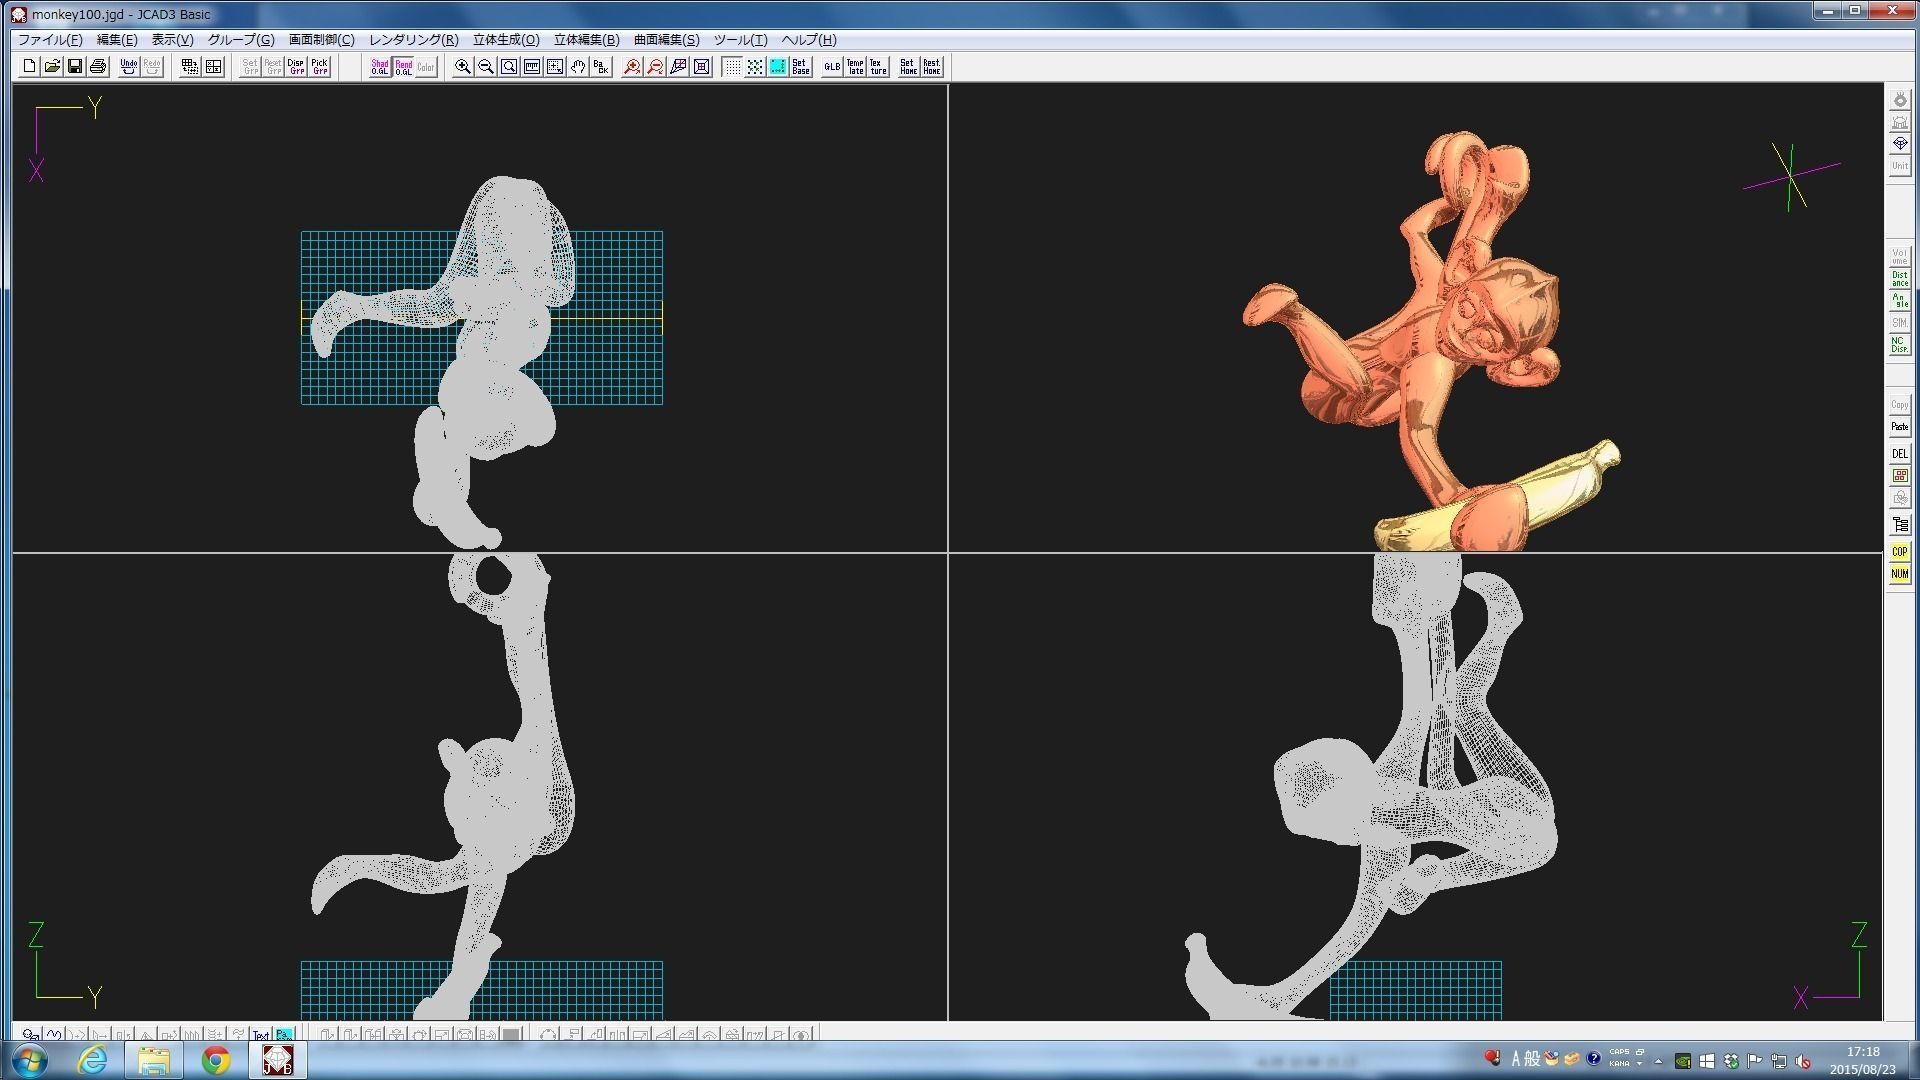Open the レンダリング(R) menu

pyautogui.click(x=413, y=40)
